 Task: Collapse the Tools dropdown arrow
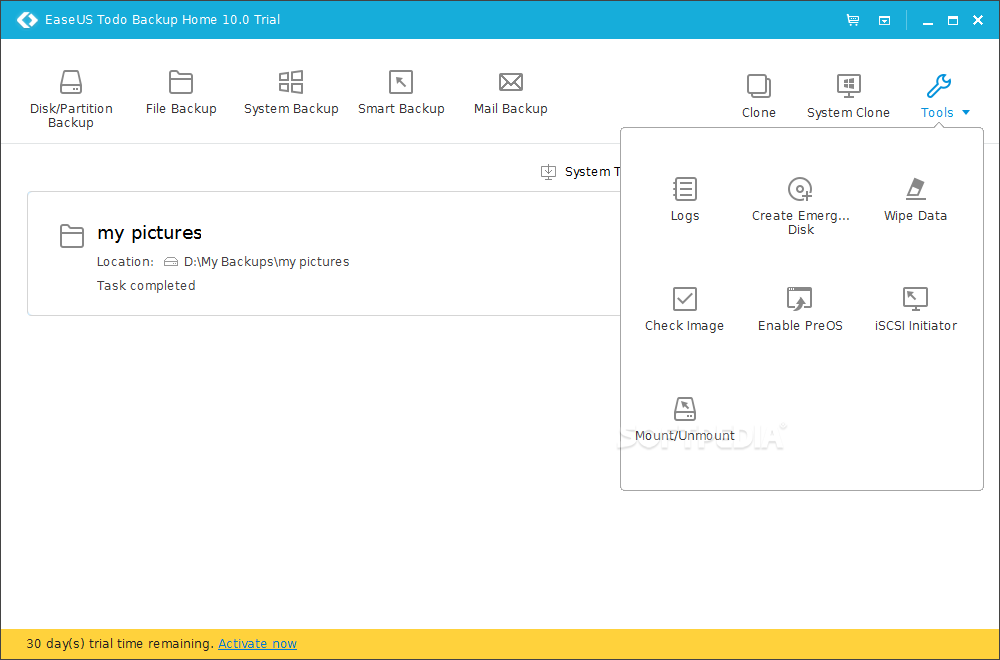click(x=966, y=112)
